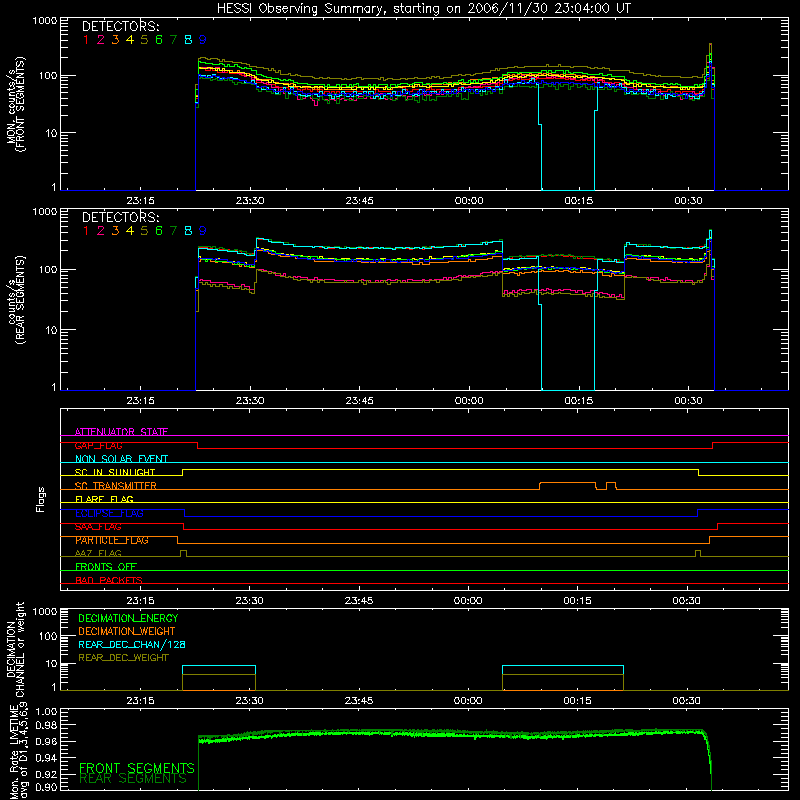Image resolution: width=800 pixels, height=800 pixels.
Task: Click the PARTICLE_FLAG label
Action: (x=112, y=540)
